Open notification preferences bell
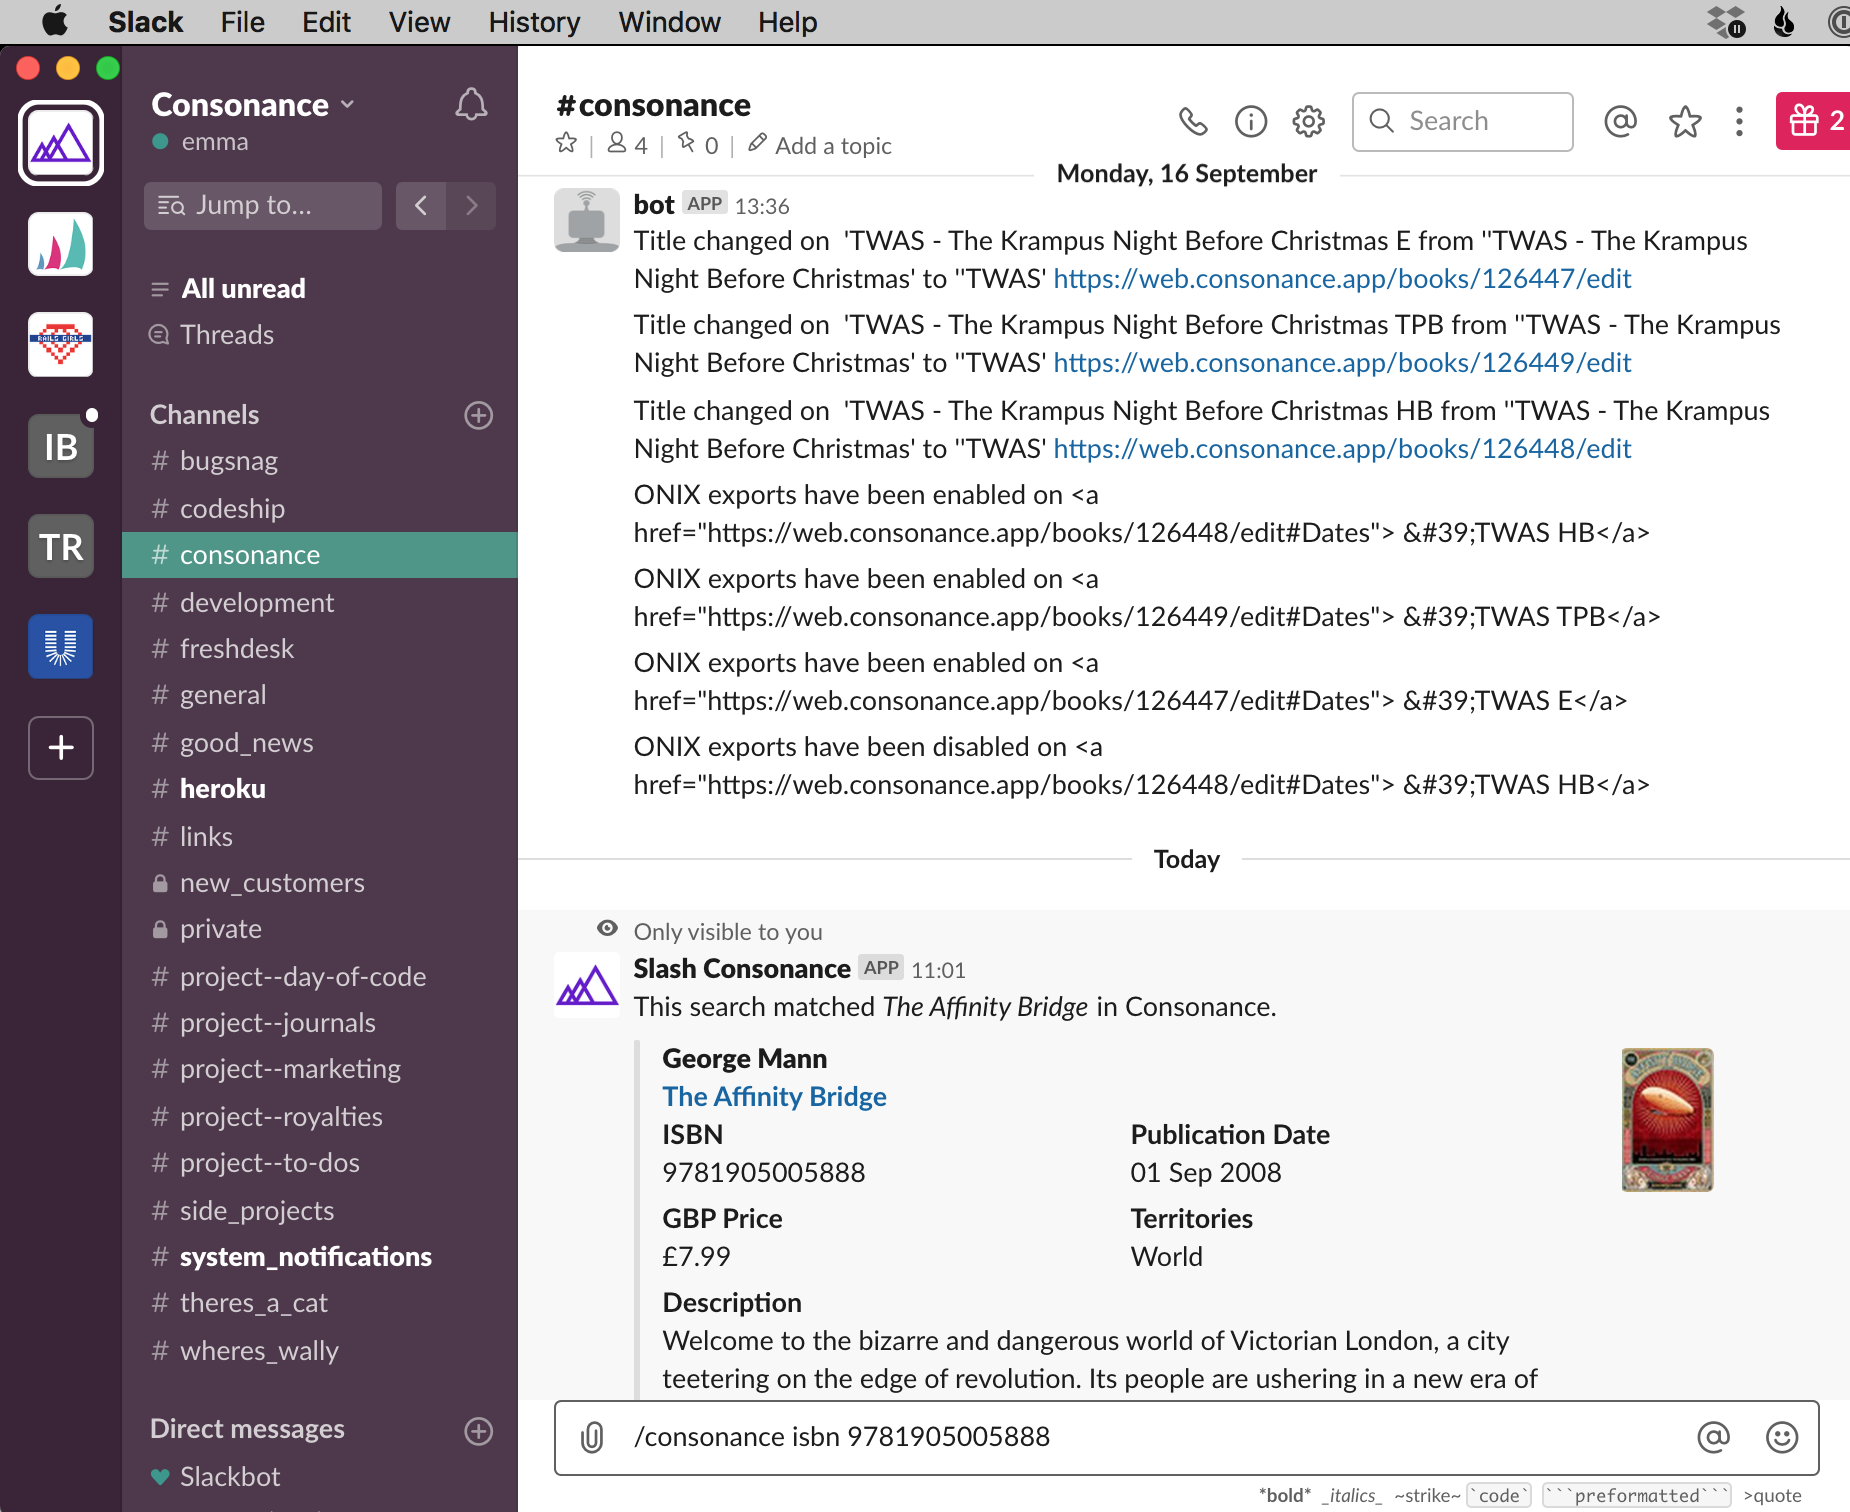Viewport: 1850px width, 1512px height. click(x=471, y=104)
